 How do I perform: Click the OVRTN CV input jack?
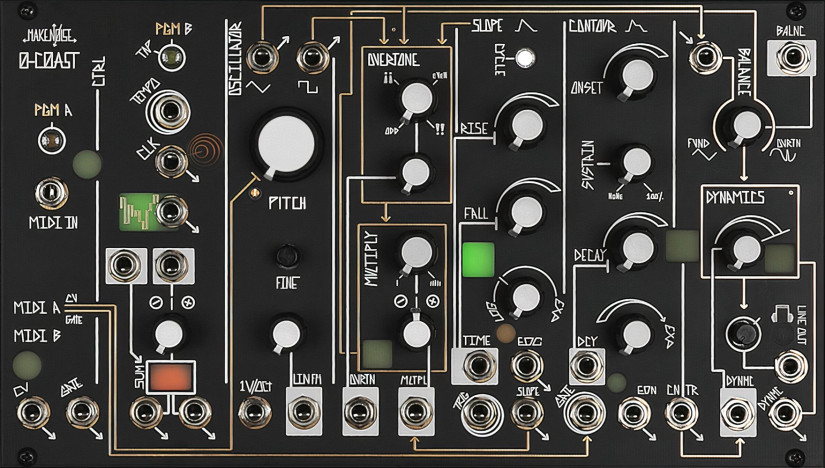[x=360, y=412]
